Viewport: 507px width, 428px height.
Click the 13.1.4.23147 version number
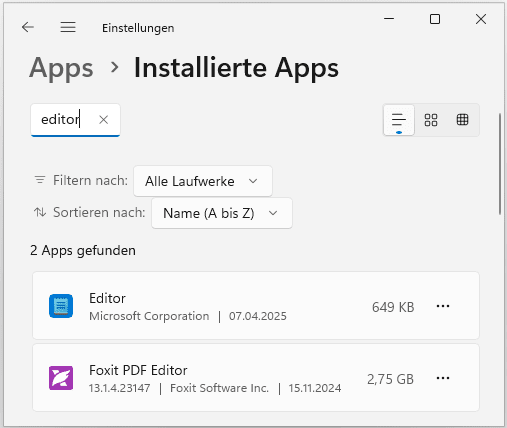(119, 388)
